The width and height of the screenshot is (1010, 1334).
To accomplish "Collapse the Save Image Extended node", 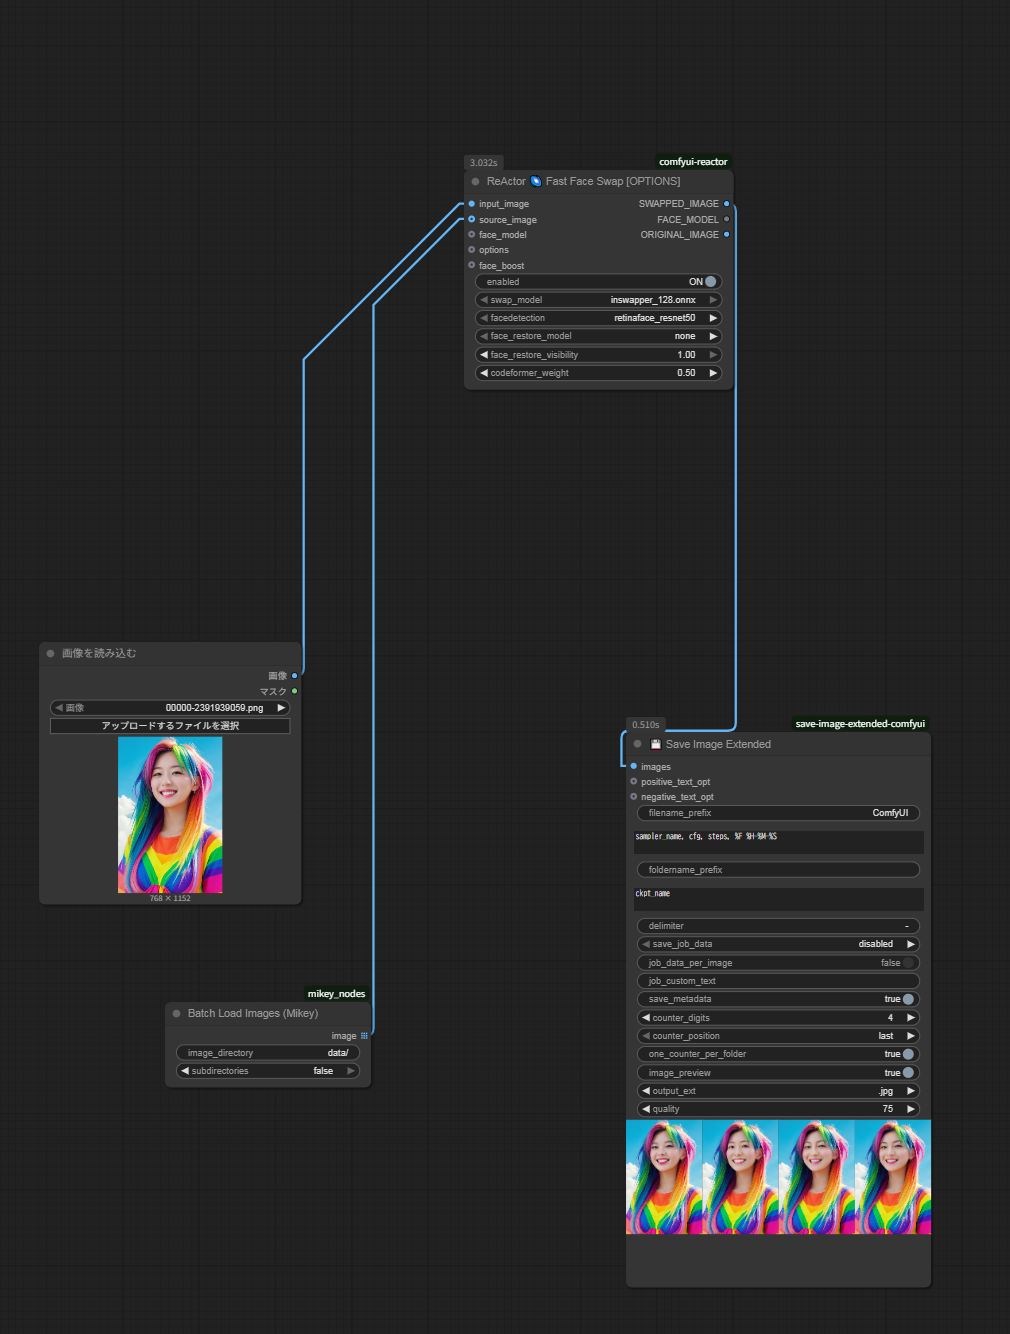I will click(x=637, y=744).
